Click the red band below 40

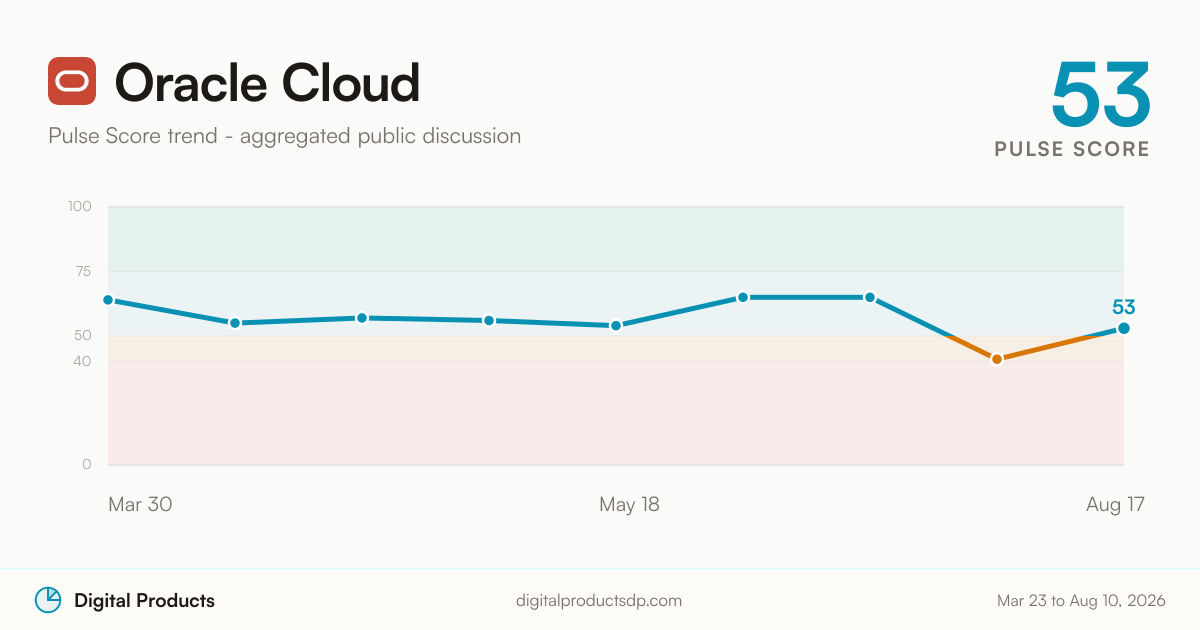(616, 413)
